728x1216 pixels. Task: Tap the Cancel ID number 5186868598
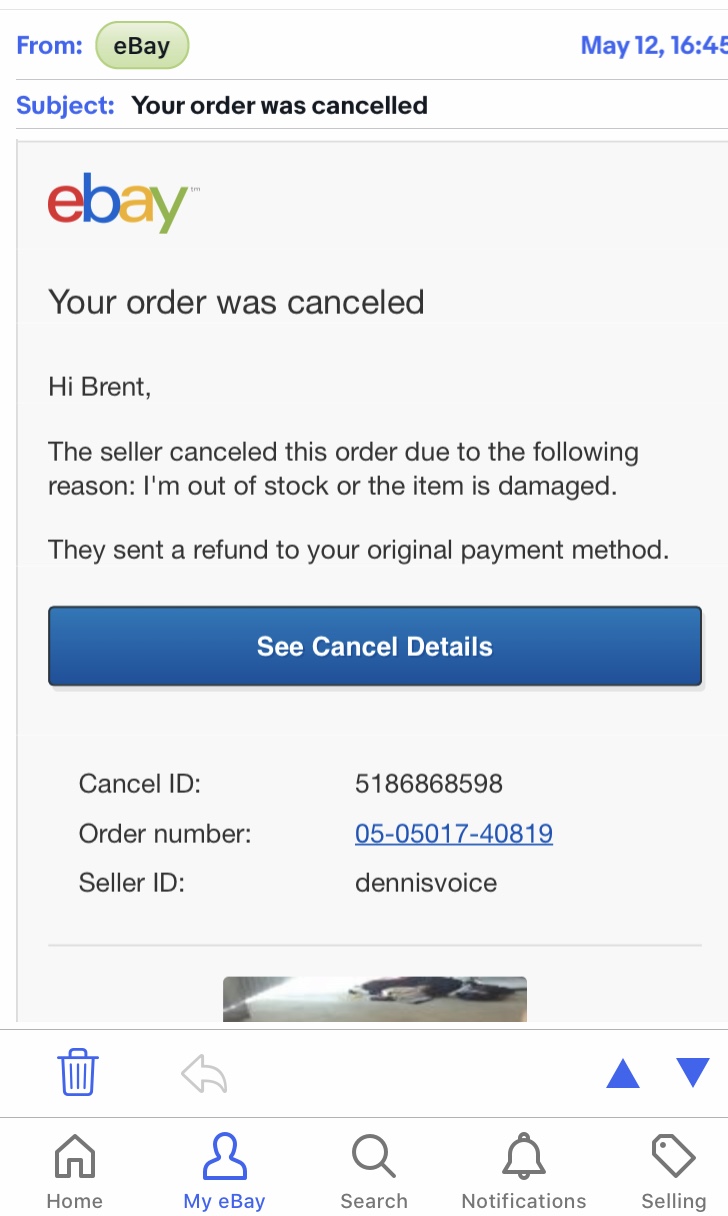point(429,784)
